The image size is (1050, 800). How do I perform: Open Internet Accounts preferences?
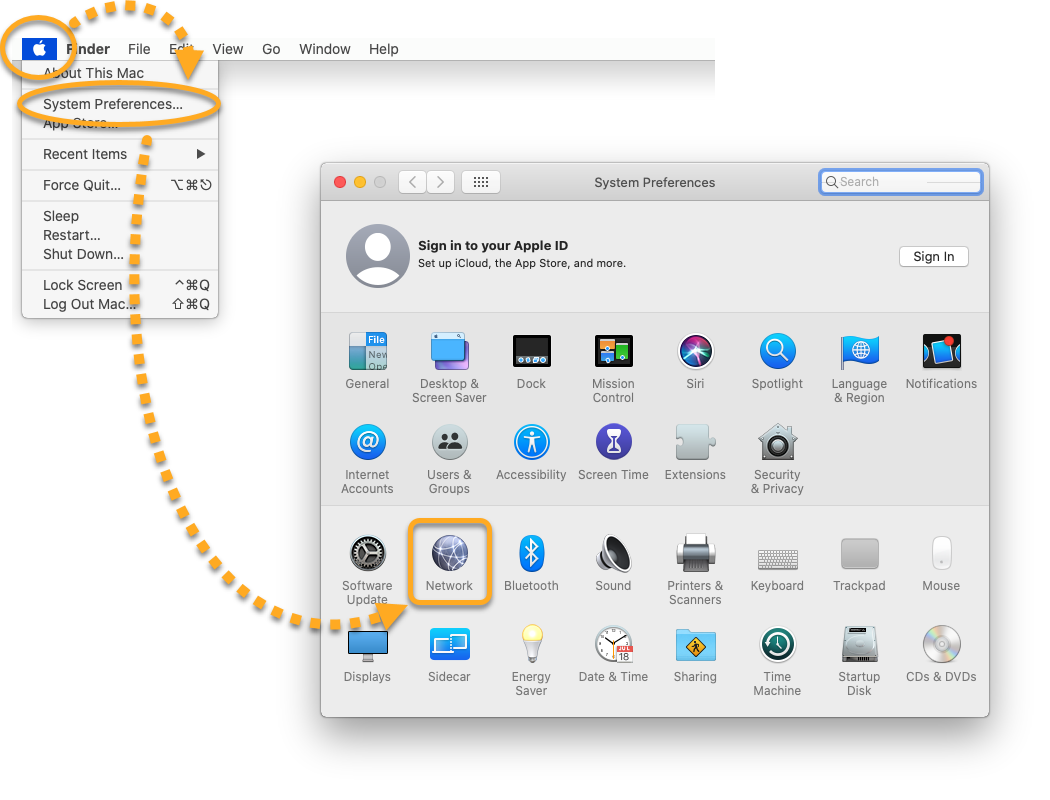coord(367,459)
